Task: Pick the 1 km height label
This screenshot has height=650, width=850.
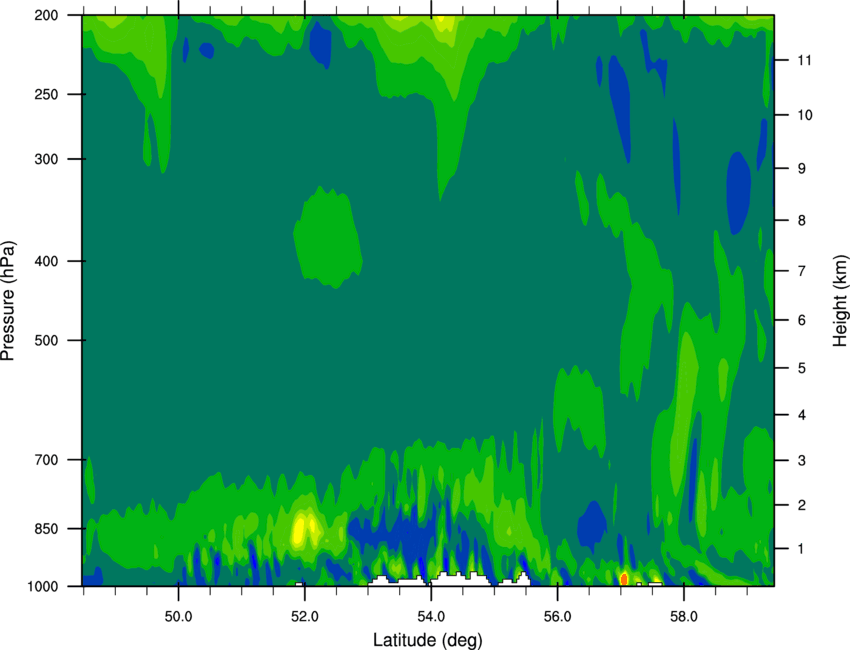Action: (802, 549)
